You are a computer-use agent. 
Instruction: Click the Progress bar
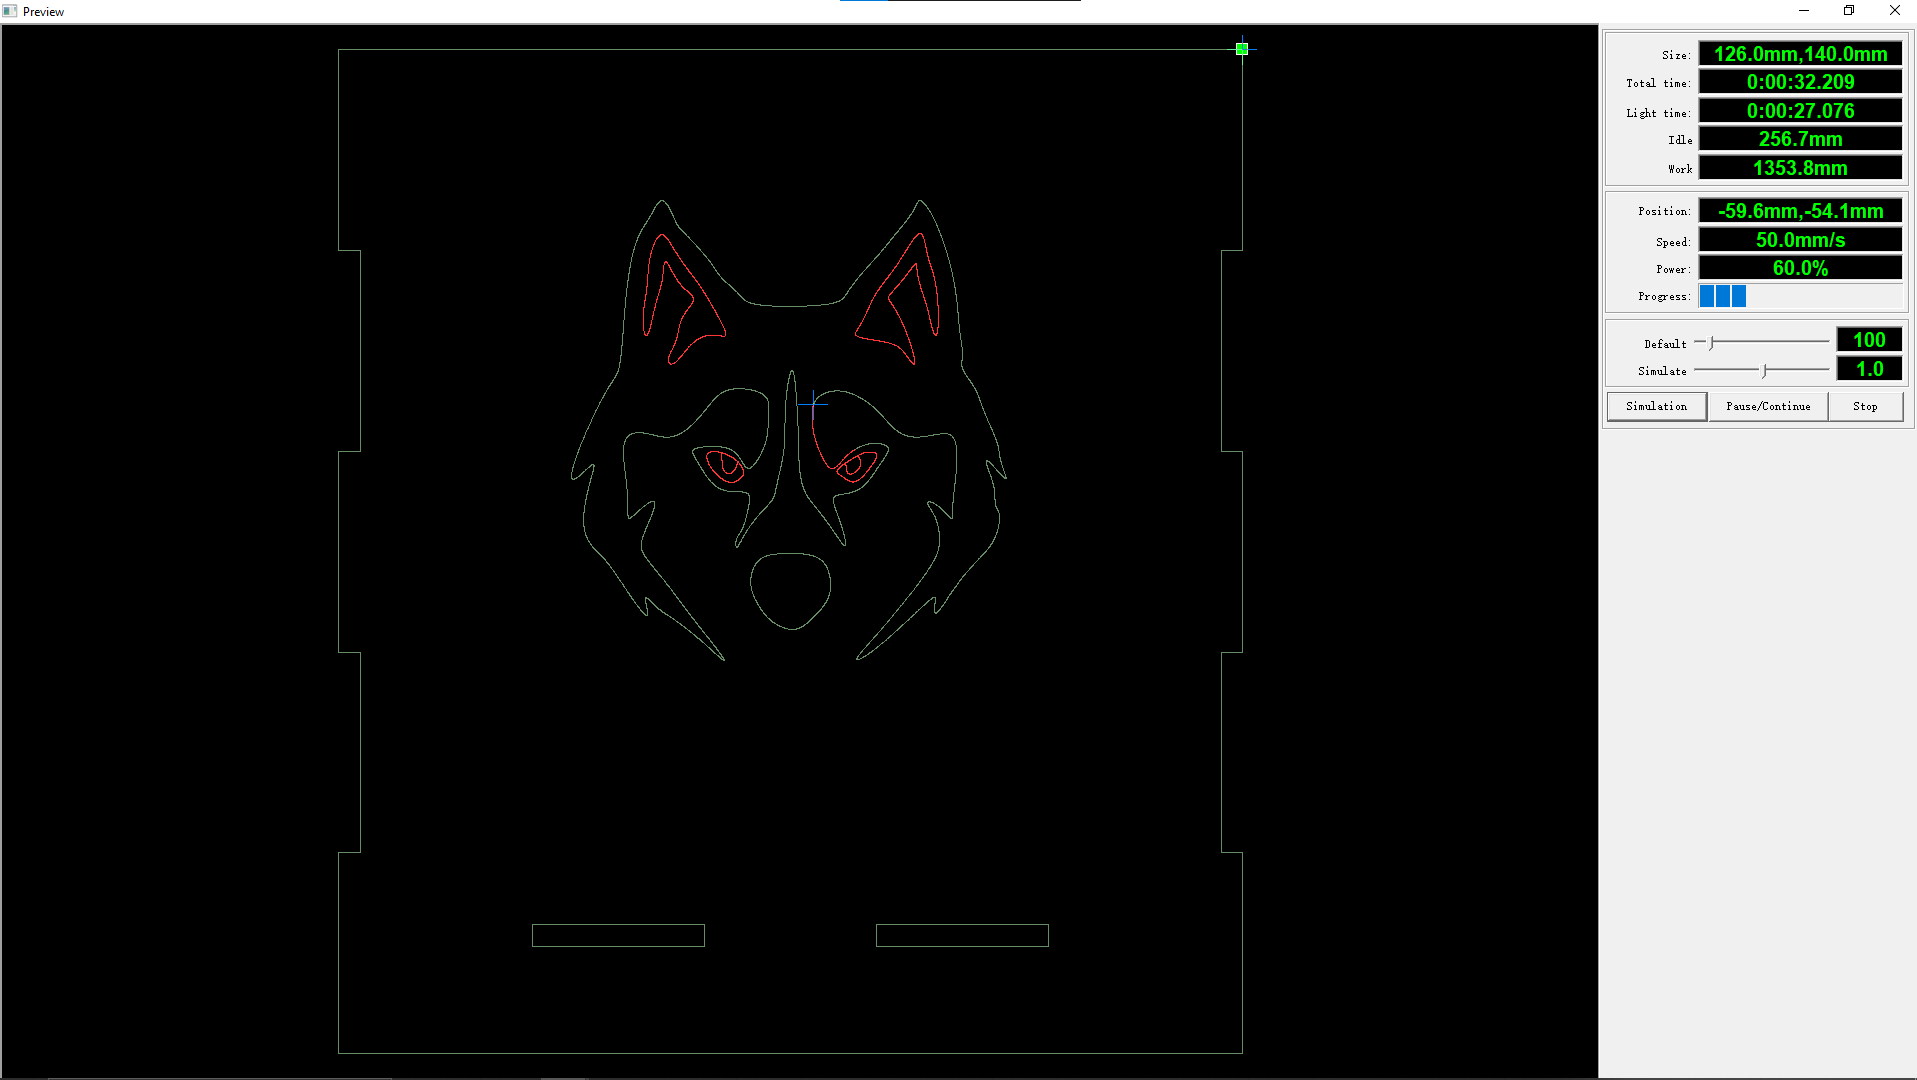[x=1800, y=296]
